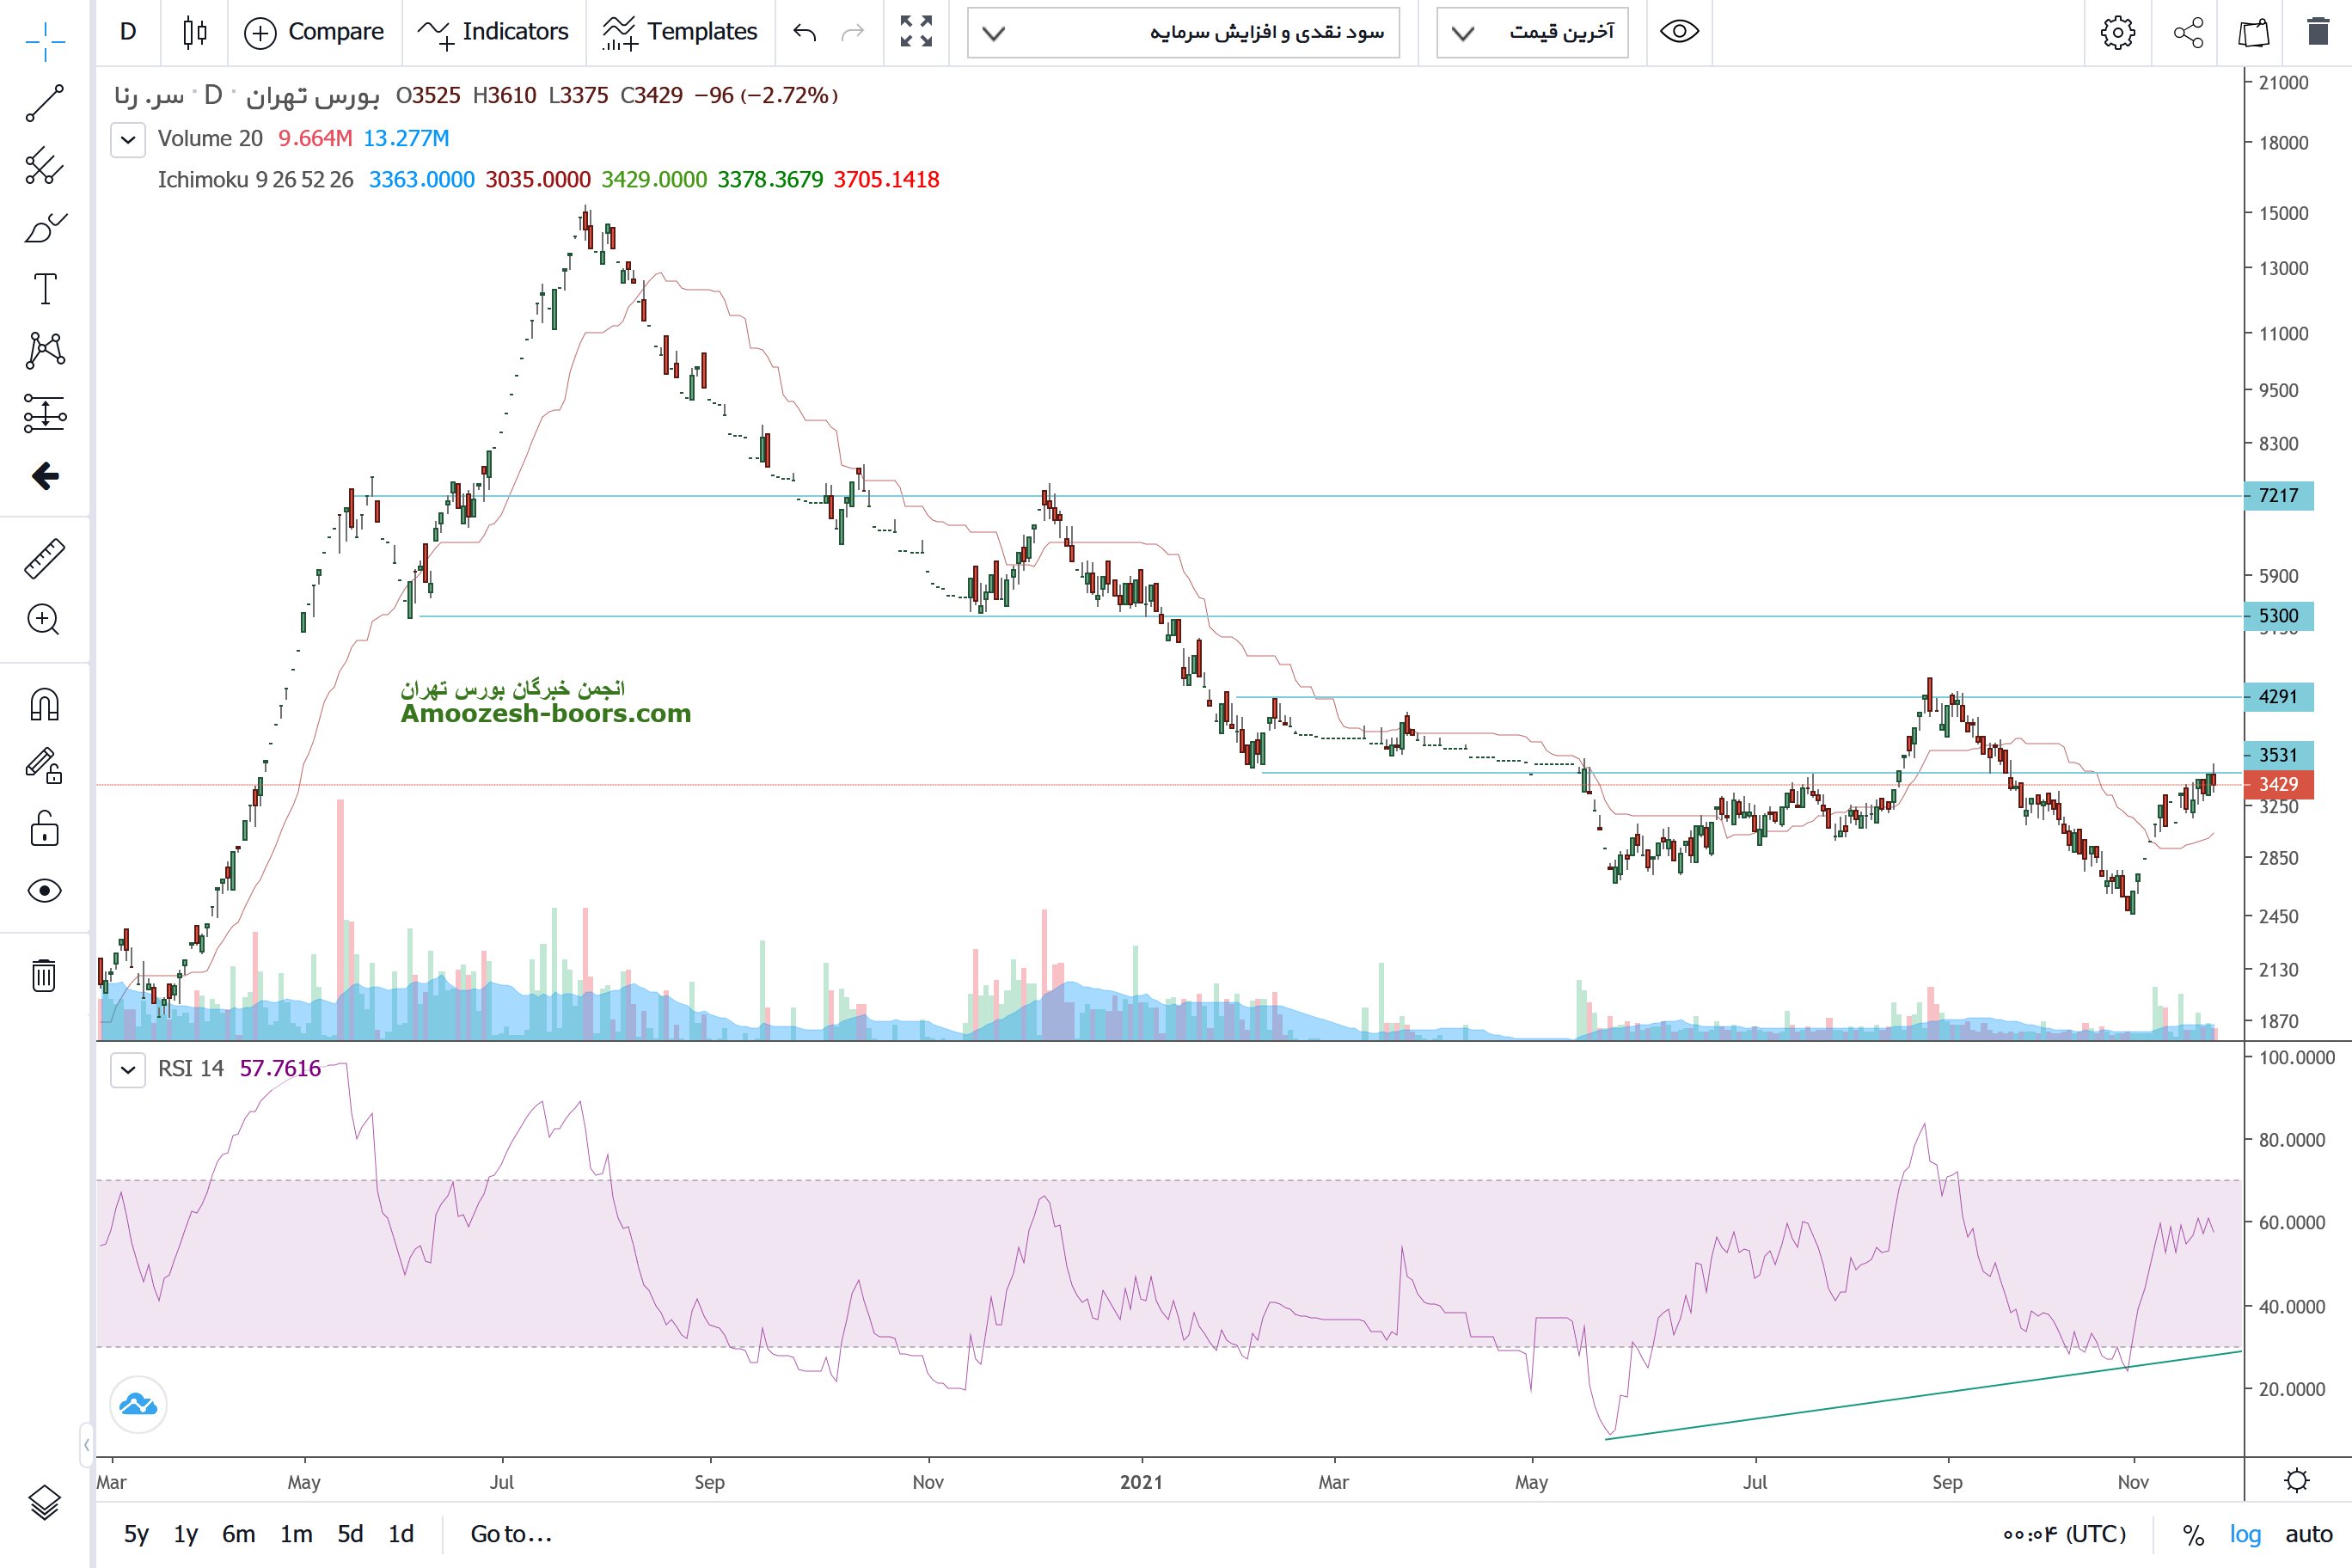Image resolution: width=2352 pixels, height=1568 pixels.
Task: Toggle auto scale
Action: click(x=2308, y=1534)
